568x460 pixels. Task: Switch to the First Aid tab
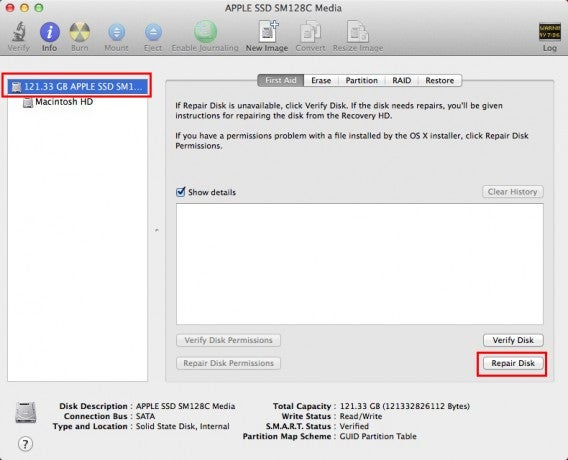click(281, 80)
